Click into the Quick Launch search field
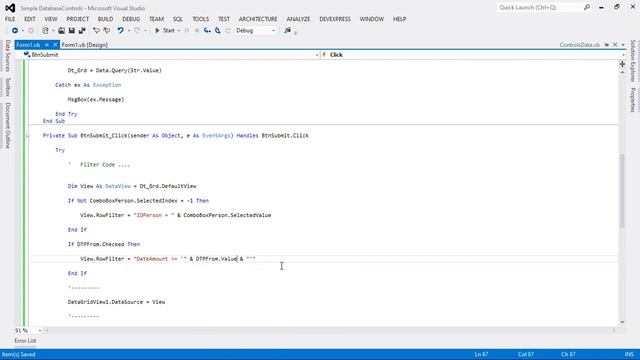The image size is (640, 360). coord(540,7)
